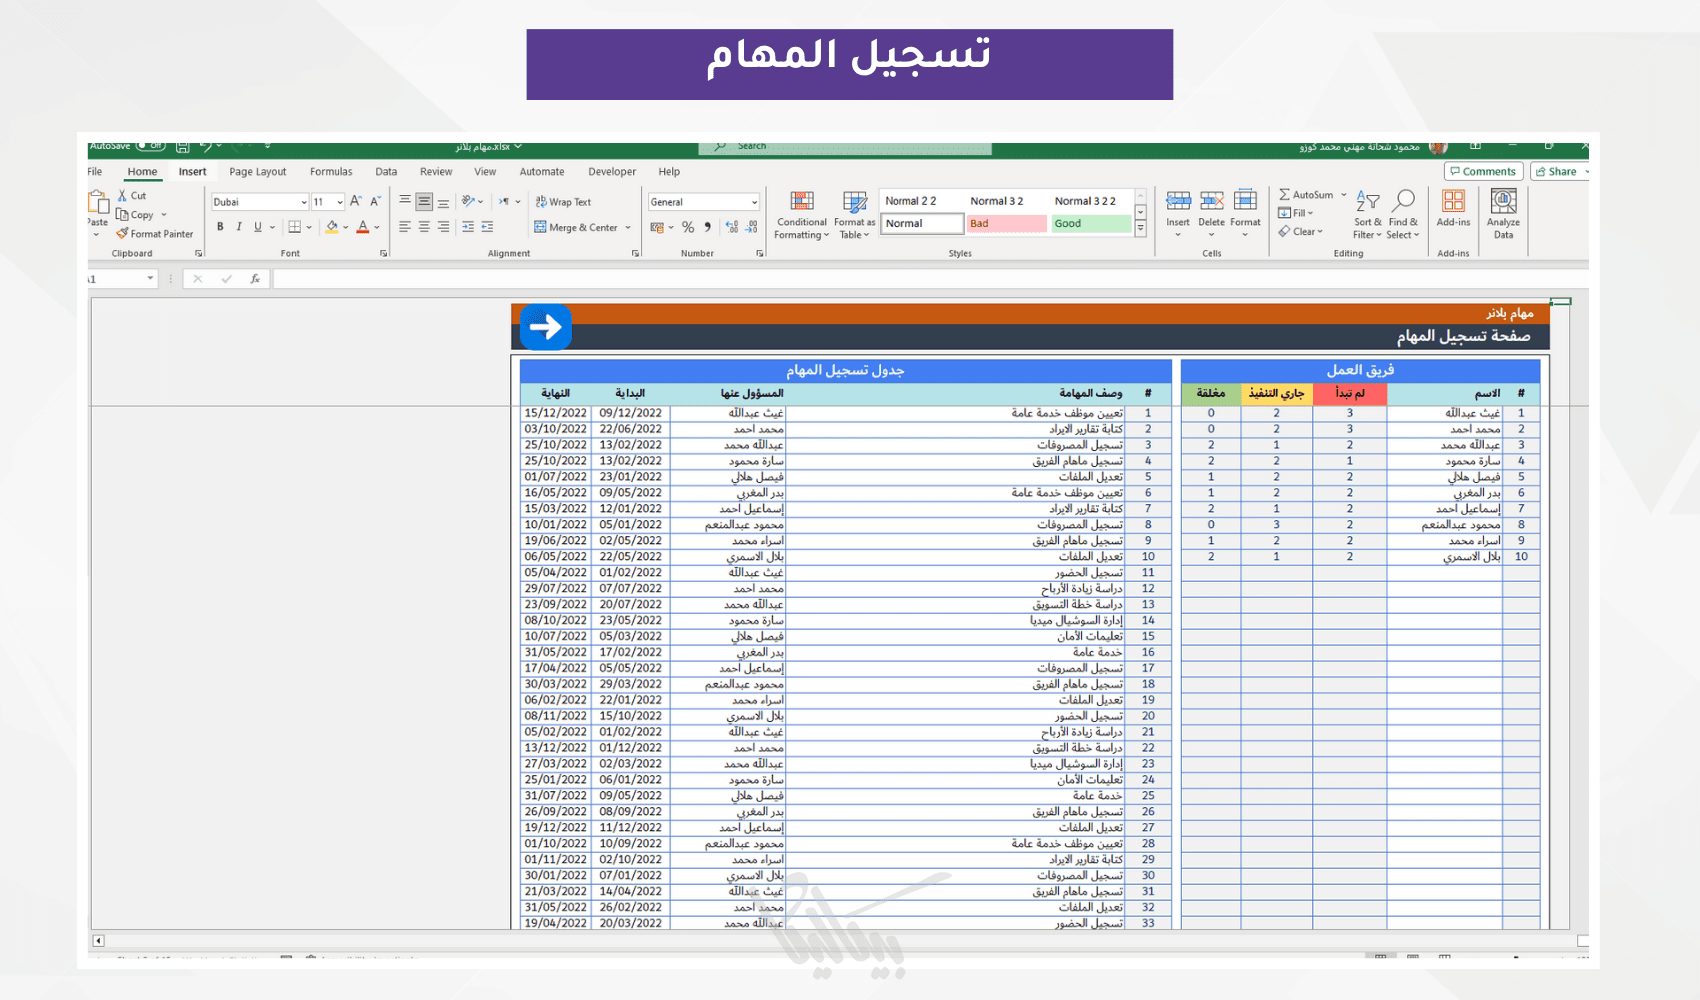The width and height of the screenshot is (1700, 1000).
Task: Click the user profile picture
Action: point(1438,147)
